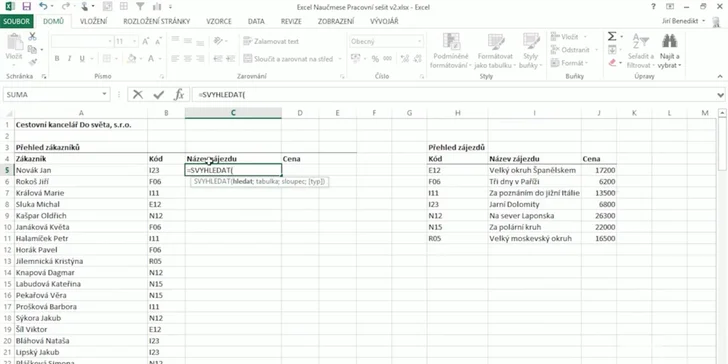Click the Copy icon in Schránka group

[x=32, y=49]
